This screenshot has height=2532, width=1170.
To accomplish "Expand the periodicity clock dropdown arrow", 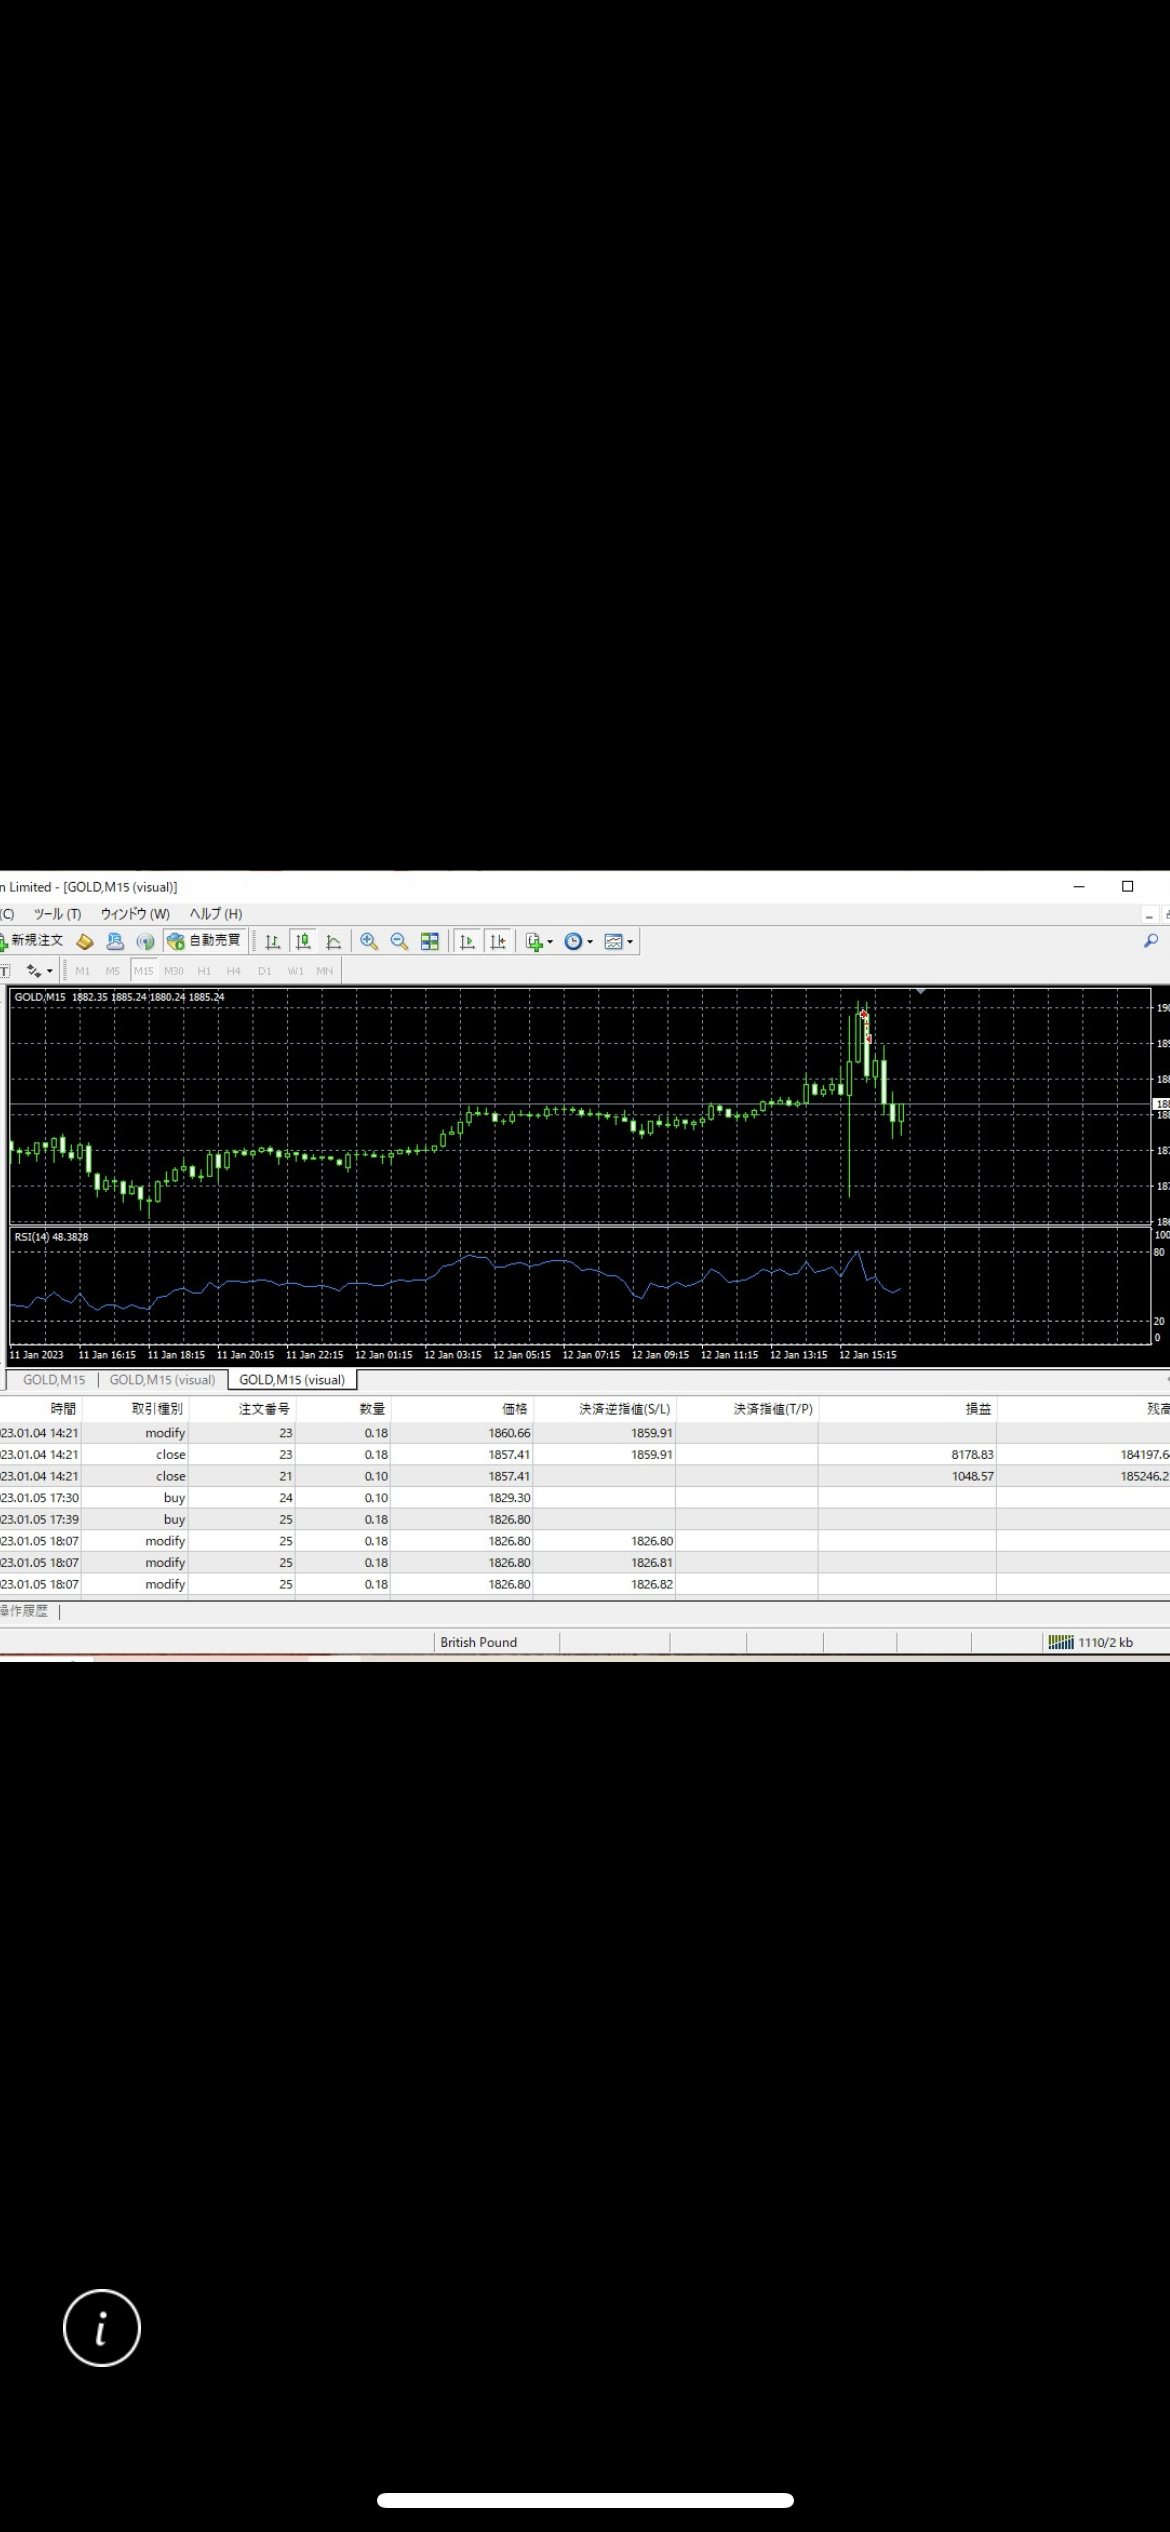I will click(590, 942).
